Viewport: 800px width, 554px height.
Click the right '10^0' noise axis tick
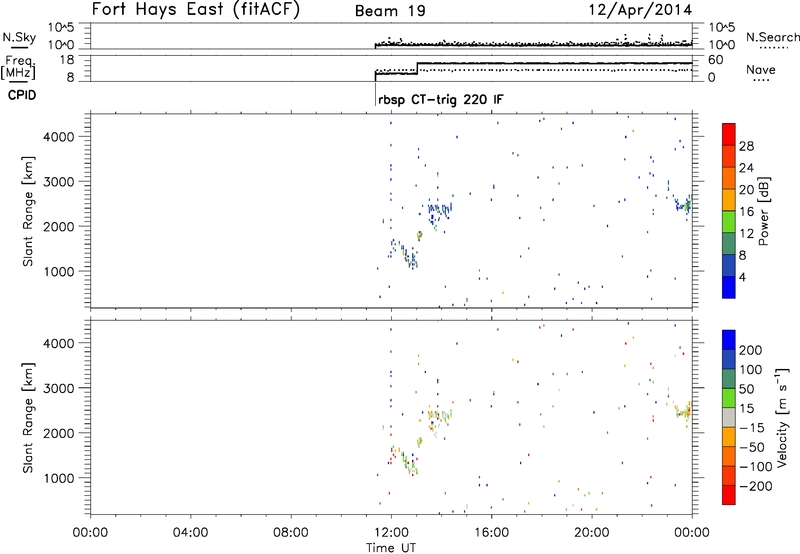point(722,45)
